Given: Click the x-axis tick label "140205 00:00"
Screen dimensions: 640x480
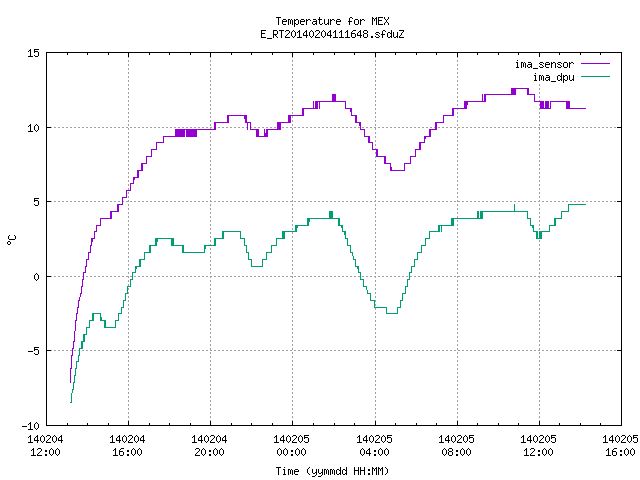Looking at the screenshot, I should pyautogui.click(x=291, y=446).
